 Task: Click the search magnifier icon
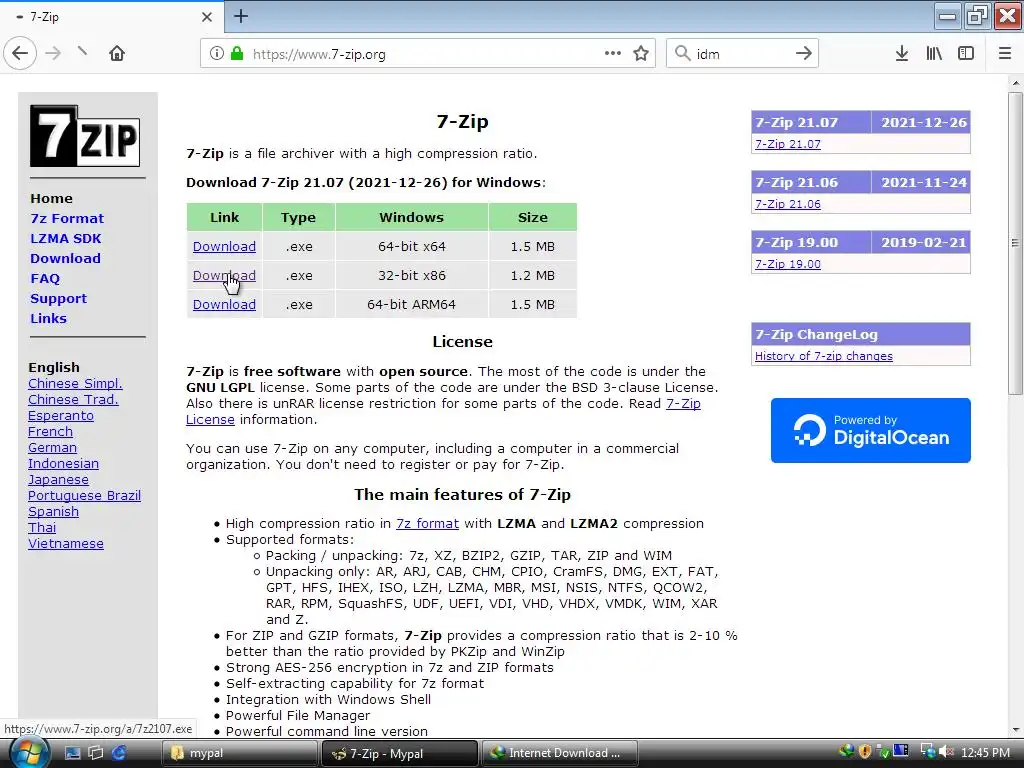coord(682,54)
